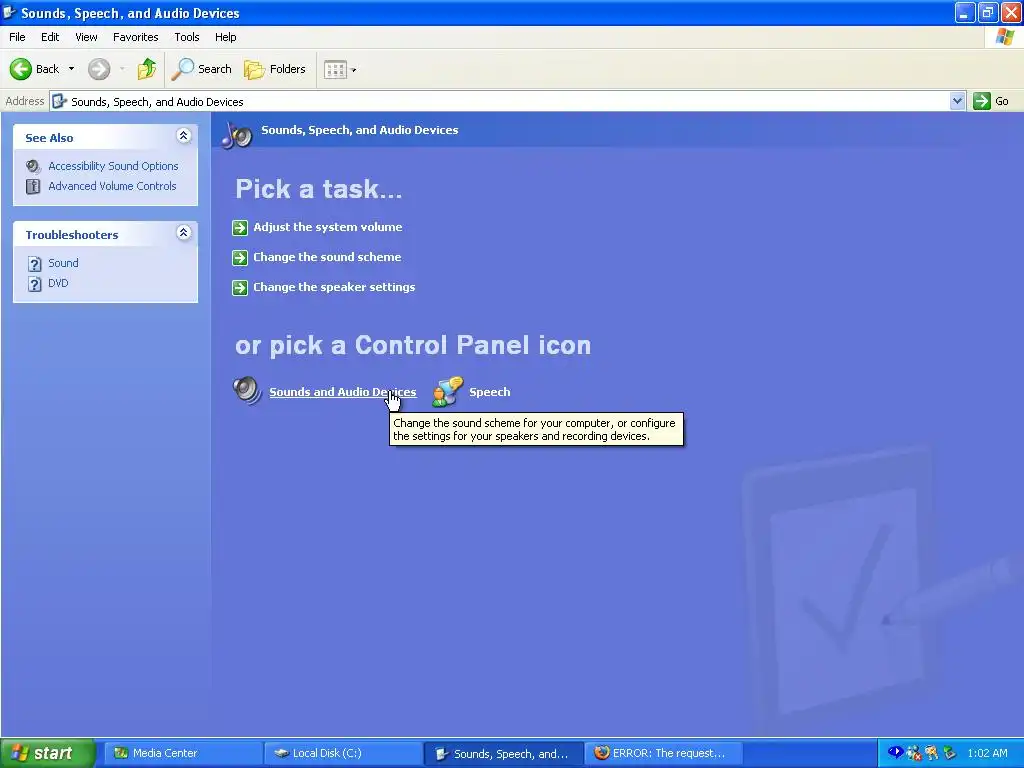Click the second system tray icon
Screen dimensions: 1024x768
pyautogui.click(x=914, y=753)
